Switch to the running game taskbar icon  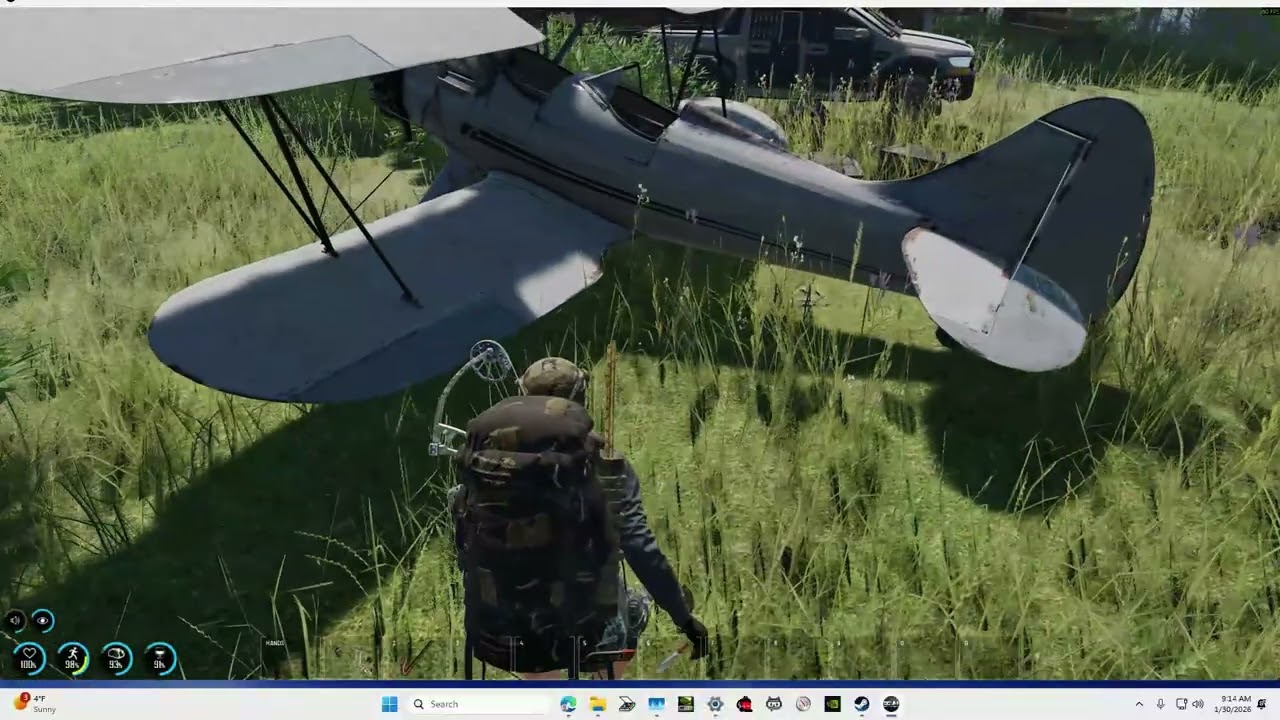[891, 704]
